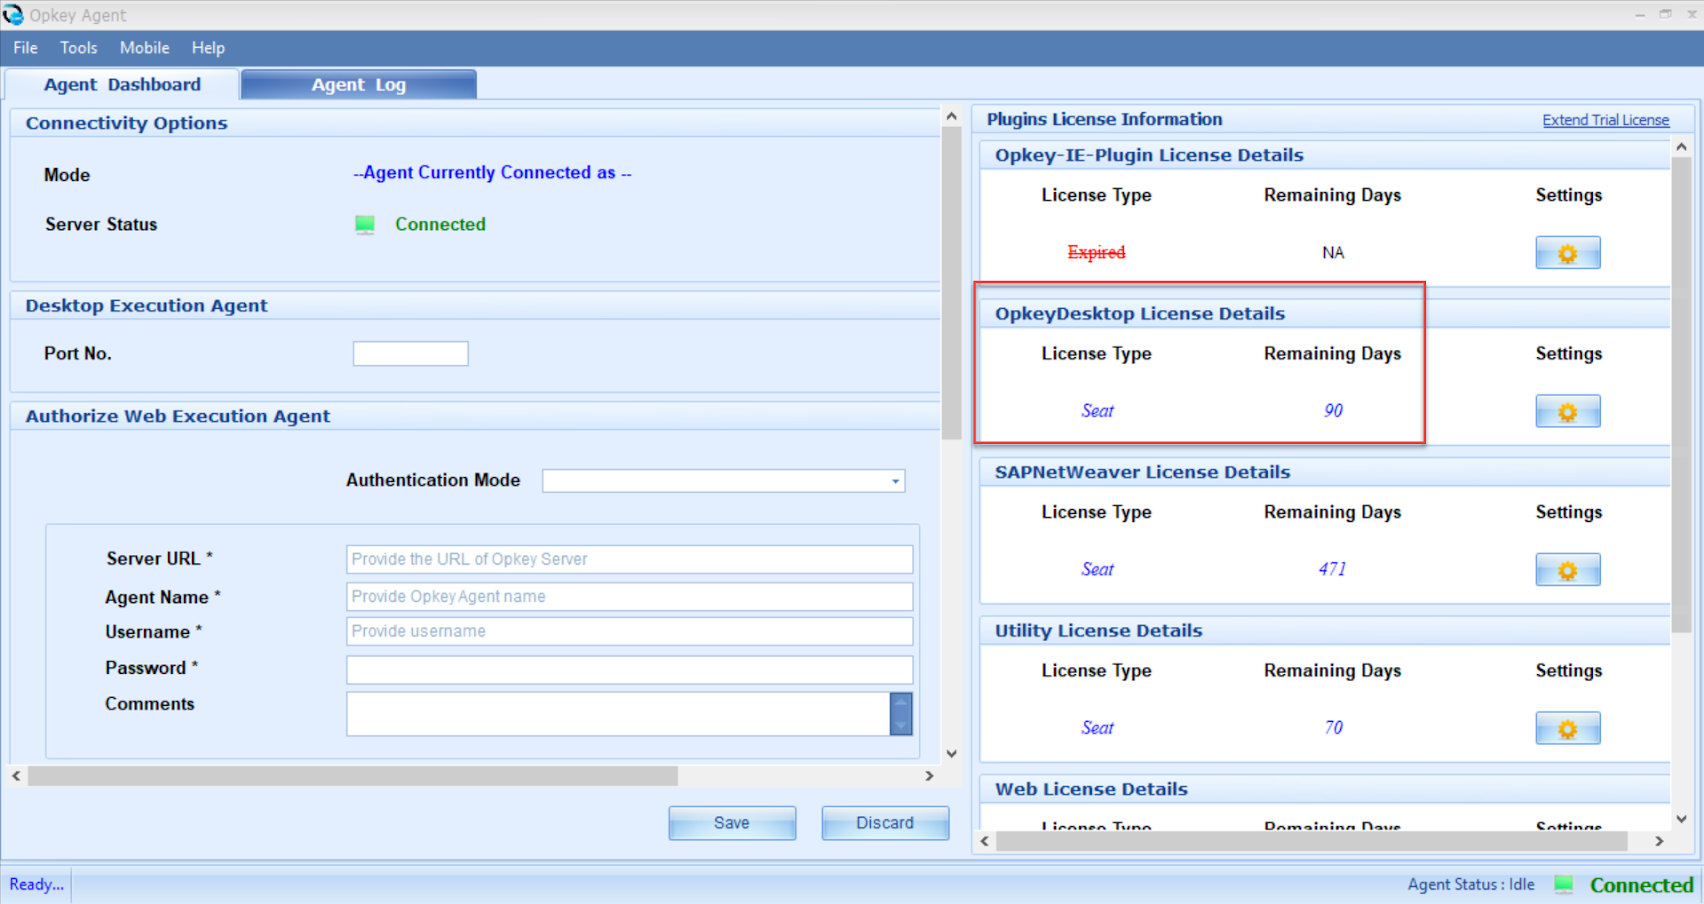
Task: Focus the Agent Name field
Action: [629, 597]
